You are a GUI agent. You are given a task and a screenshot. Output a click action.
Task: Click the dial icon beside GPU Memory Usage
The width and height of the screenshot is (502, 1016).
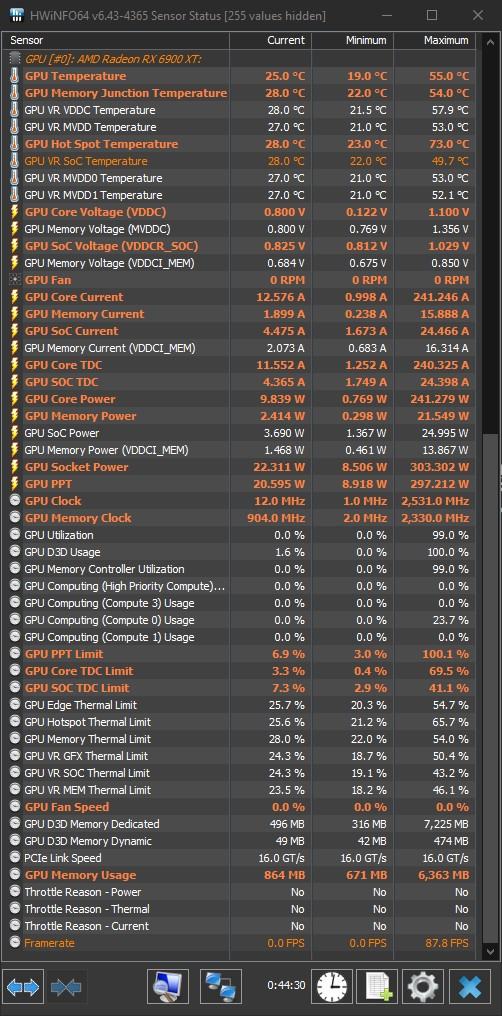[x=15, y=875]
